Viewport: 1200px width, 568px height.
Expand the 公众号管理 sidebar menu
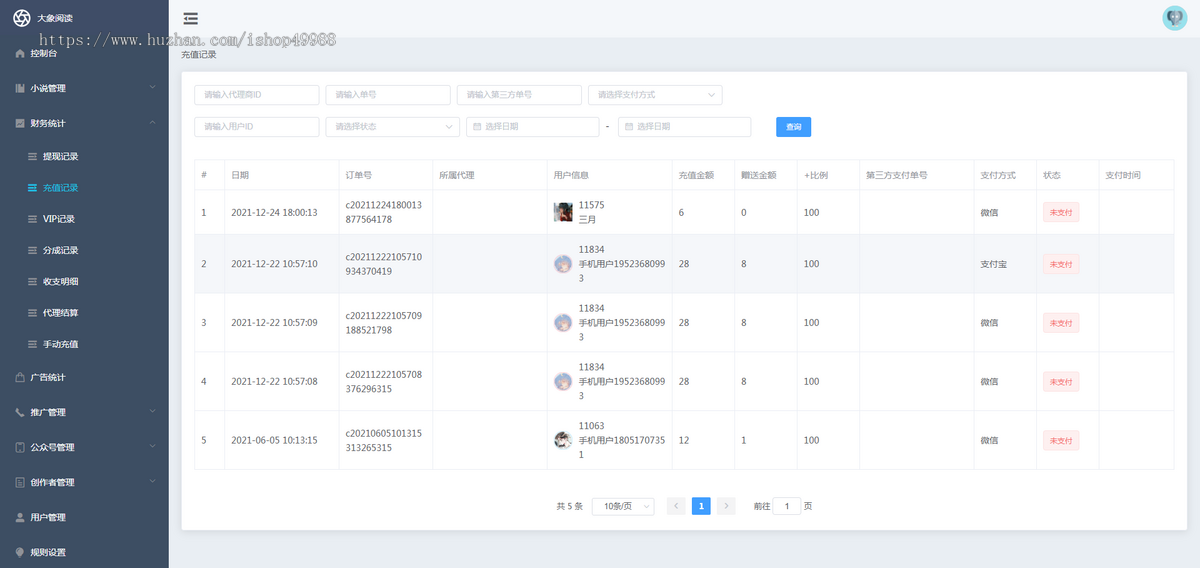click(84, 447)
